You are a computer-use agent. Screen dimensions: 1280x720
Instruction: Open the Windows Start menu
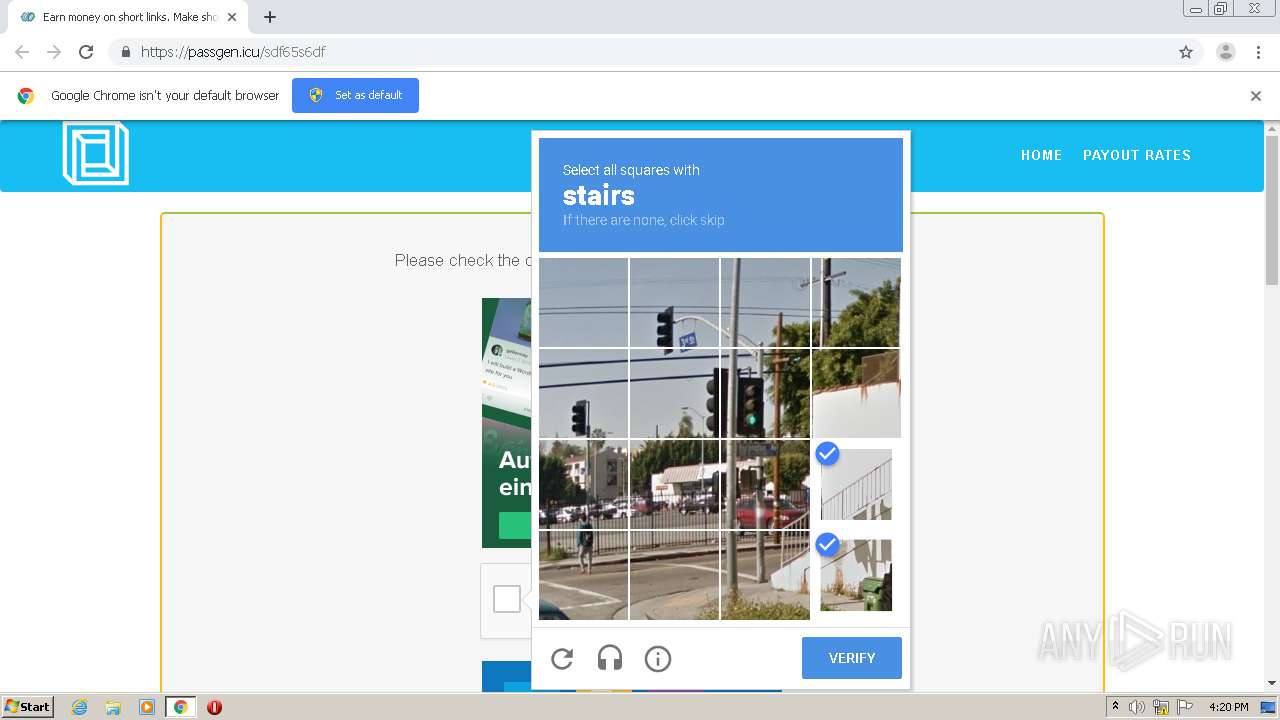point(28,707)
